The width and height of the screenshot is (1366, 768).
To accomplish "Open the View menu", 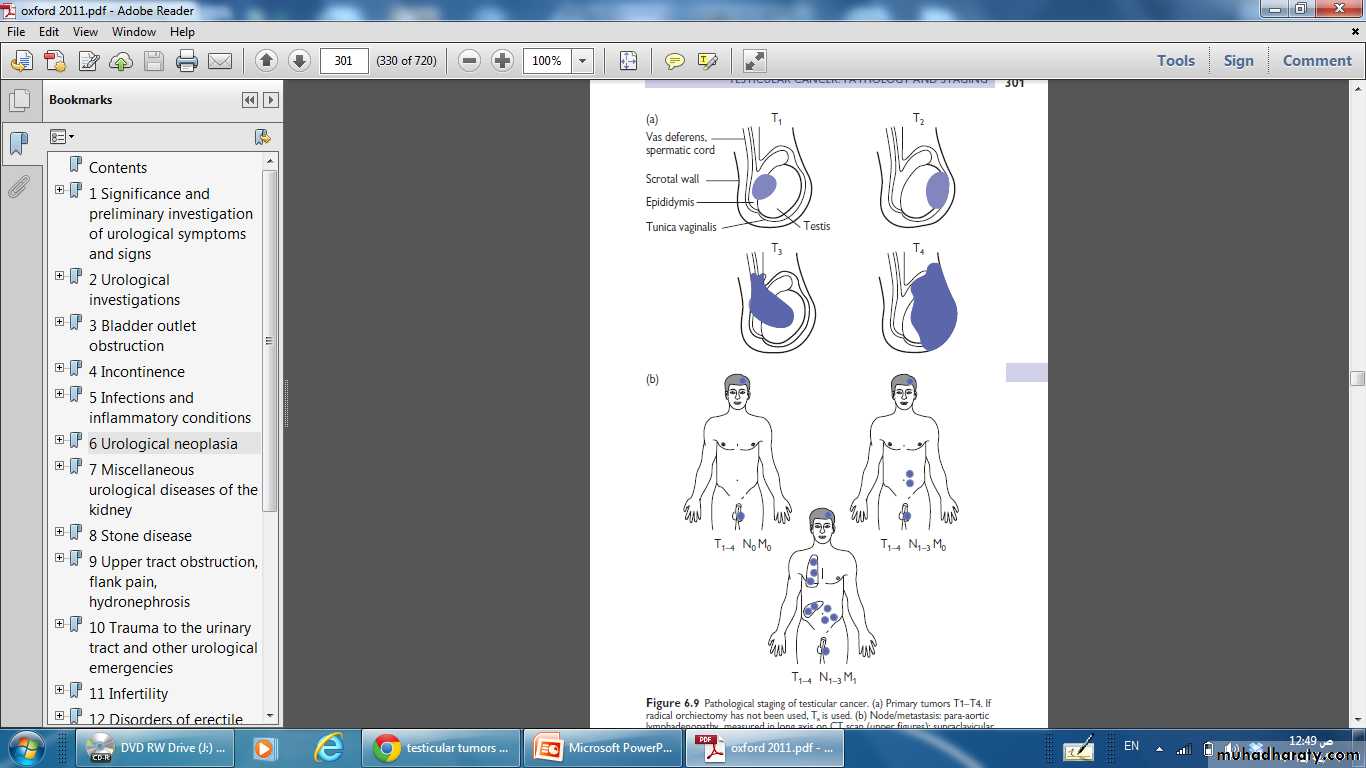I will tap(85, 32).
